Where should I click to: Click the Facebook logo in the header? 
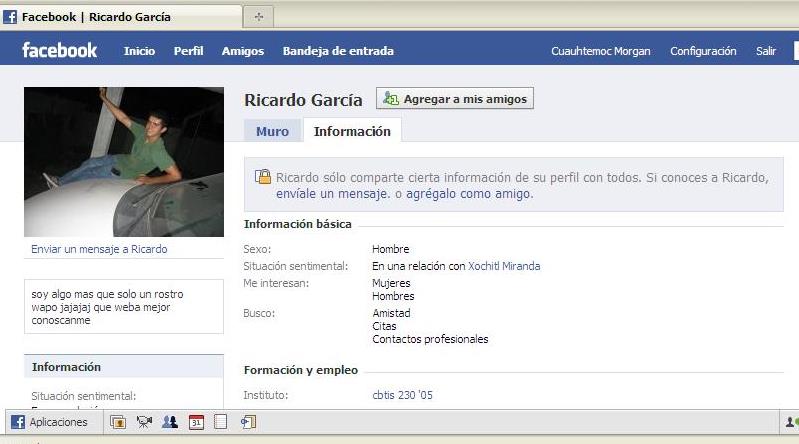click(x=60, y=51)
